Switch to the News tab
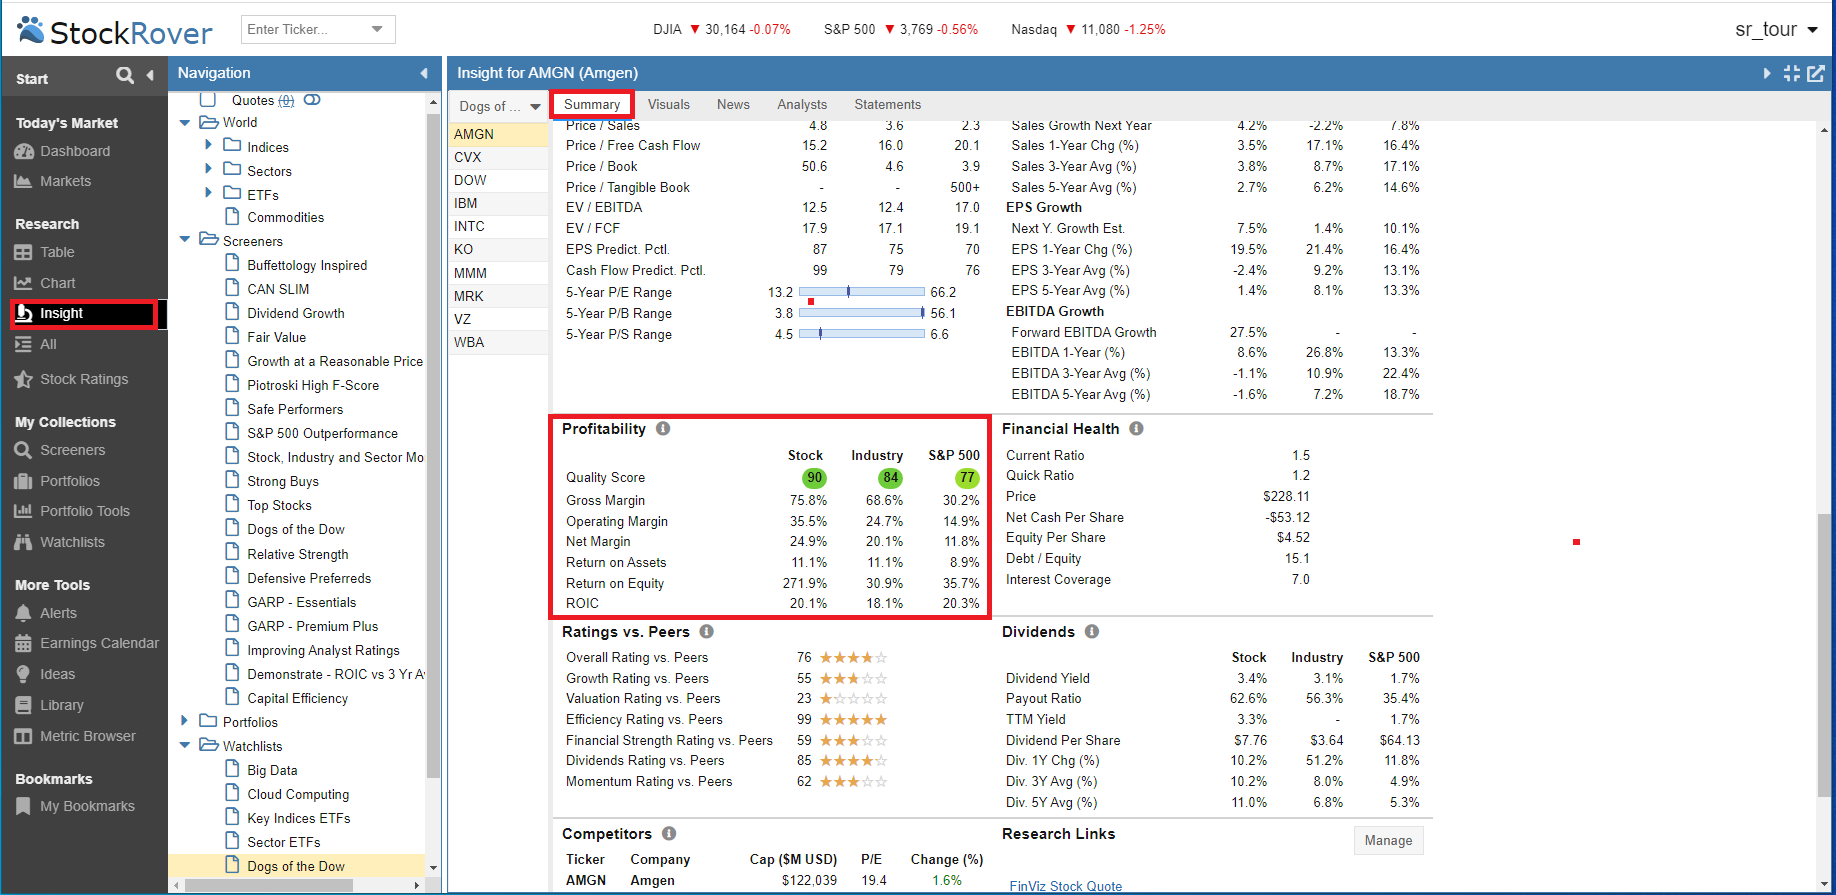Viewport: 1836px width, 895px height. tap(733, 104)
